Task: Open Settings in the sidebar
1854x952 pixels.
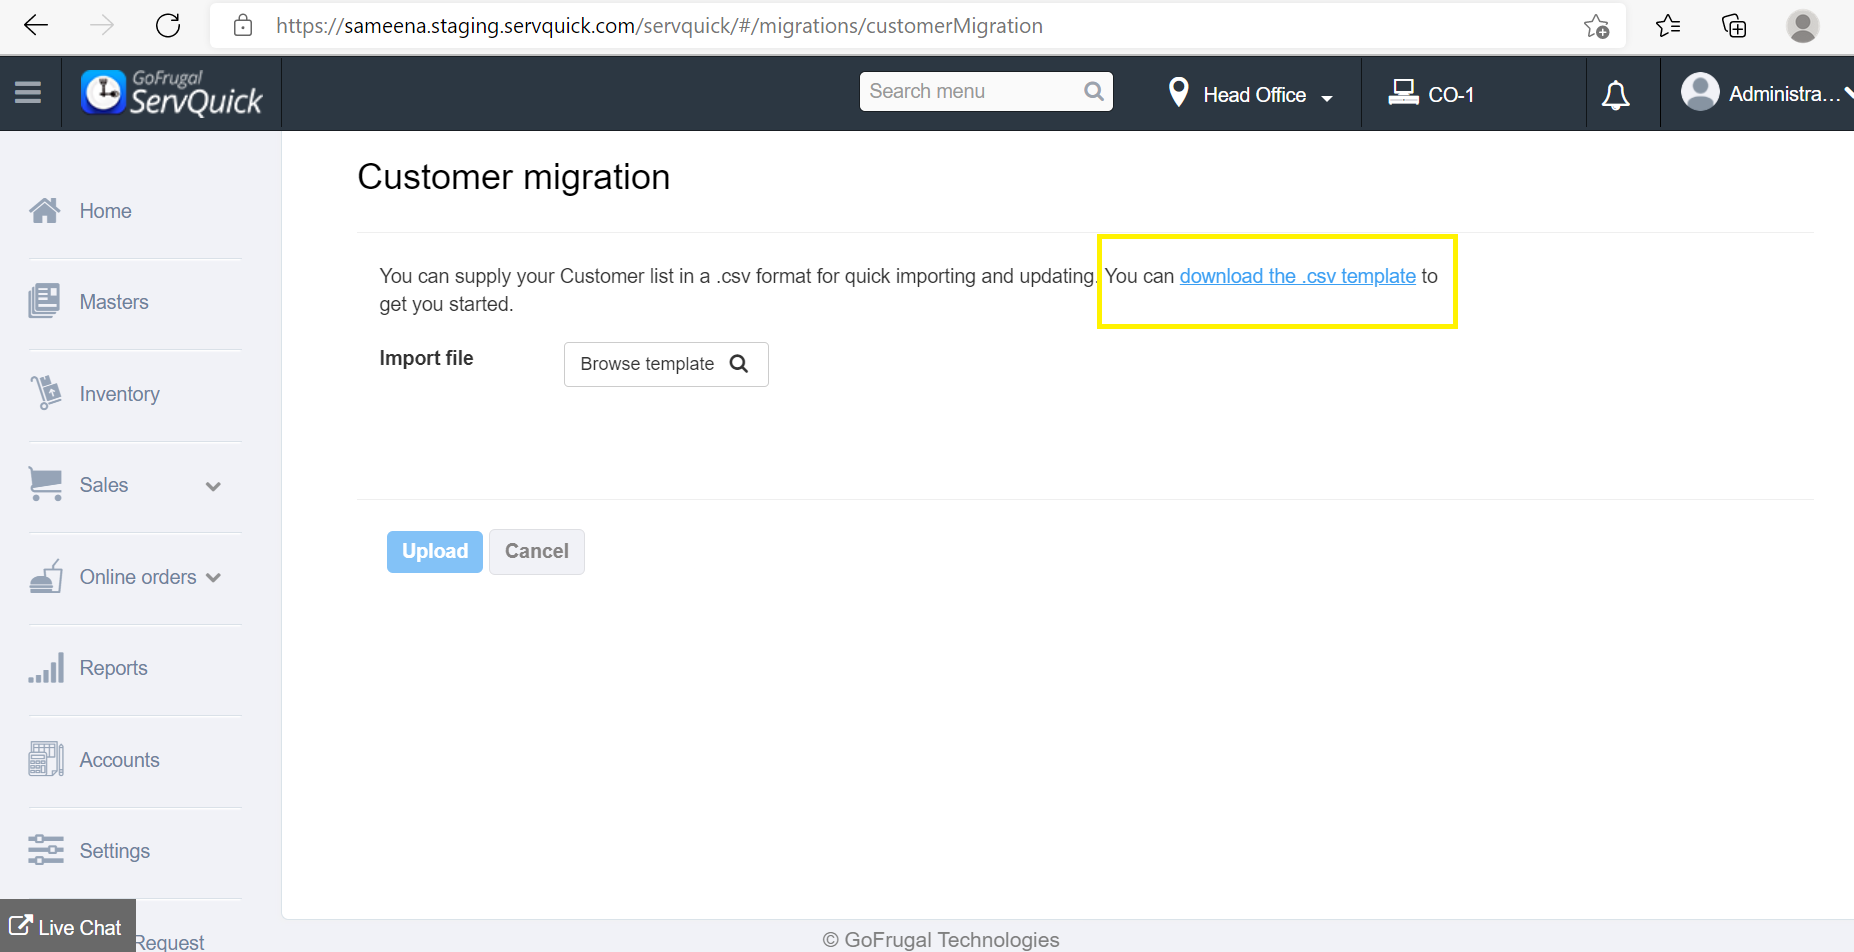Action: pos(114,851)
